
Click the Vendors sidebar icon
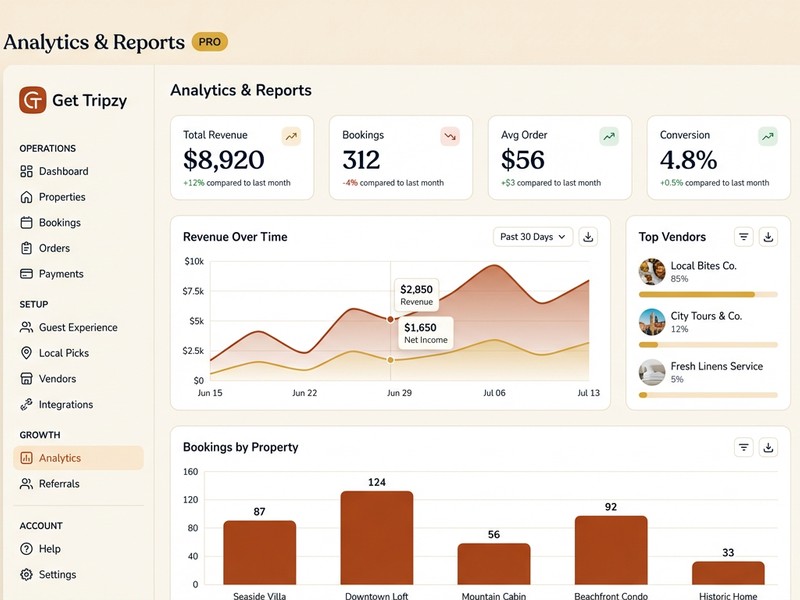tap(24, 379)
